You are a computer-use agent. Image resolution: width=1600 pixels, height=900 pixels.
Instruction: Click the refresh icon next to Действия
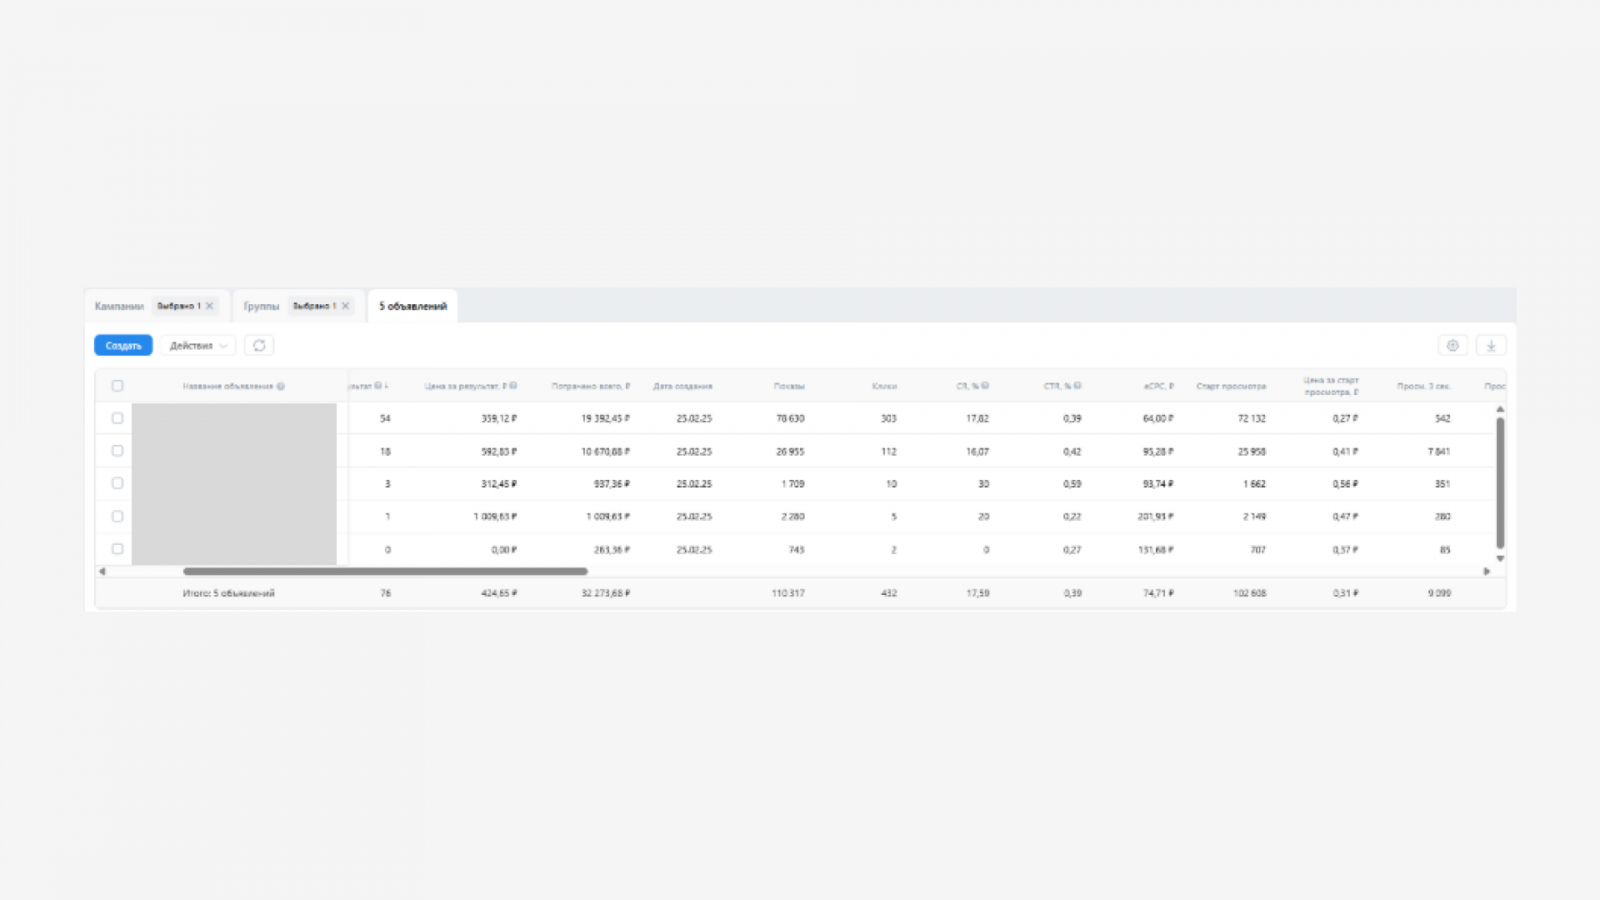click(x=259, y=346)
